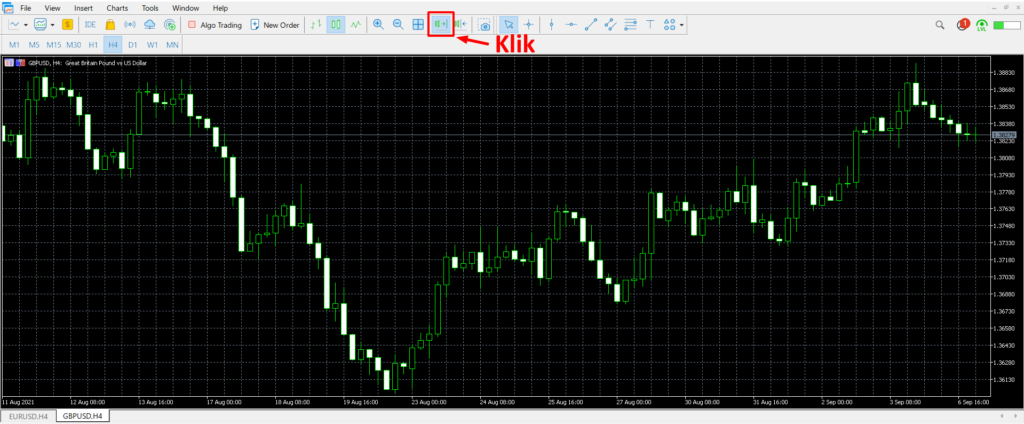Switch to the EURUSD.H4 chart tab
Screen dimensions: 1024x424
coord(28,415)
